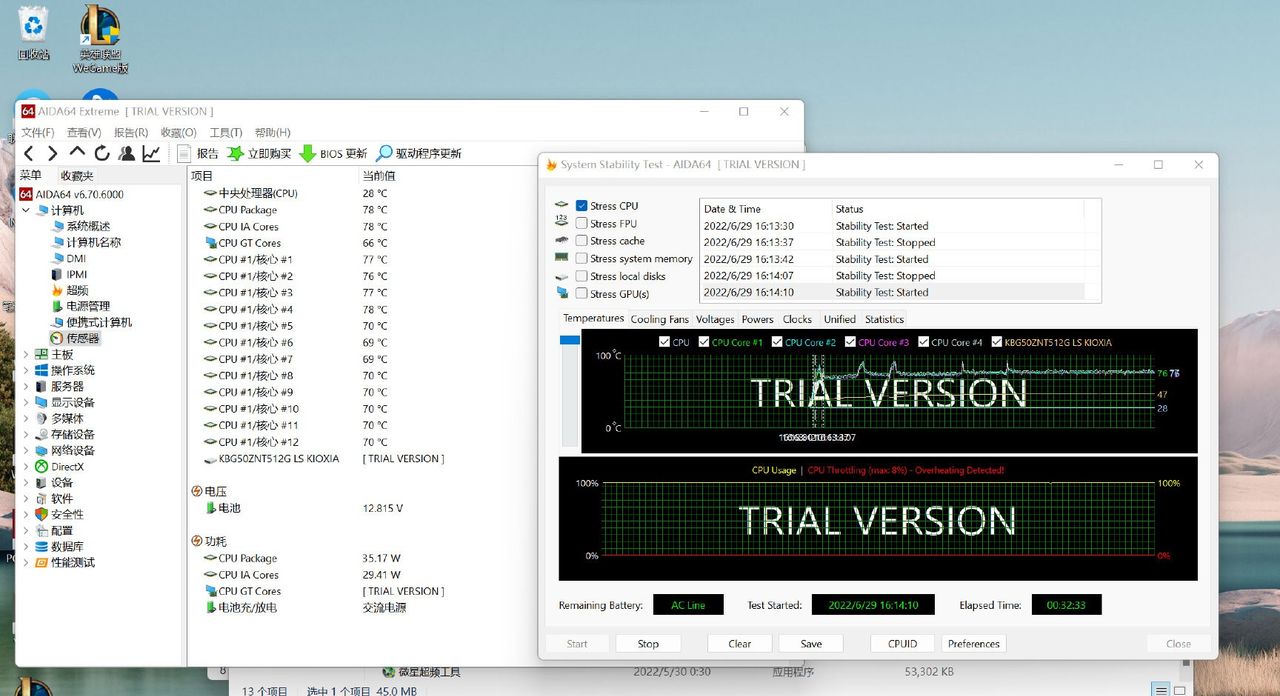1280x696 pixels.
Task: Open the Recycle Bin desktop icon
Action: [33, 28]
